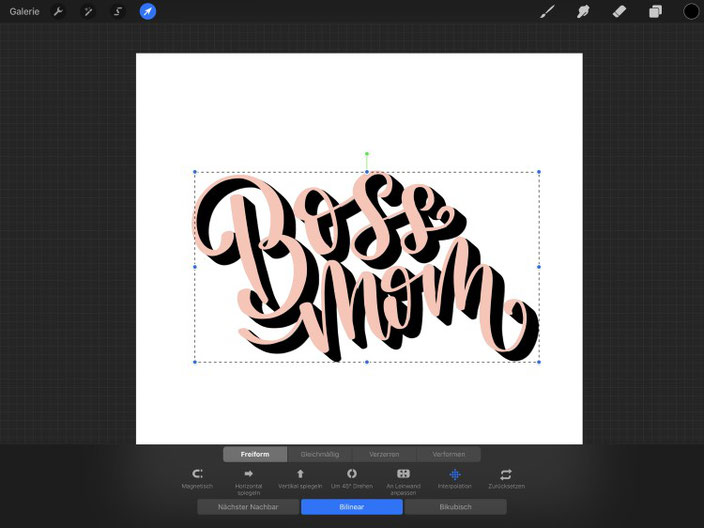Click the top-right transform handle
Viewport: 704px width, 528px height.
[x=539, y=172]
